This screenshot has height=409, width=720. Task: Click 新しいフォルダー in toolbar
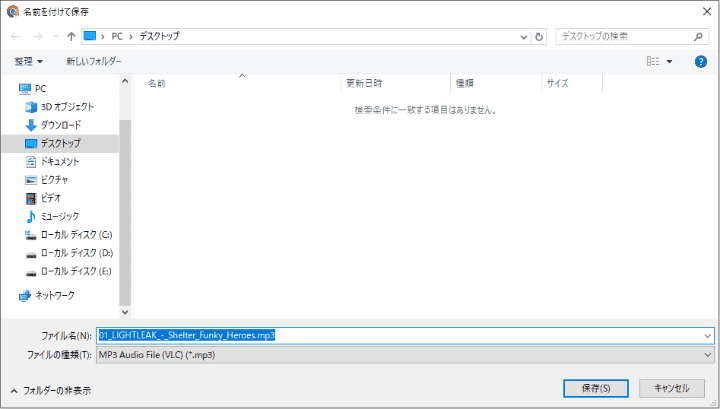(94, 61)
